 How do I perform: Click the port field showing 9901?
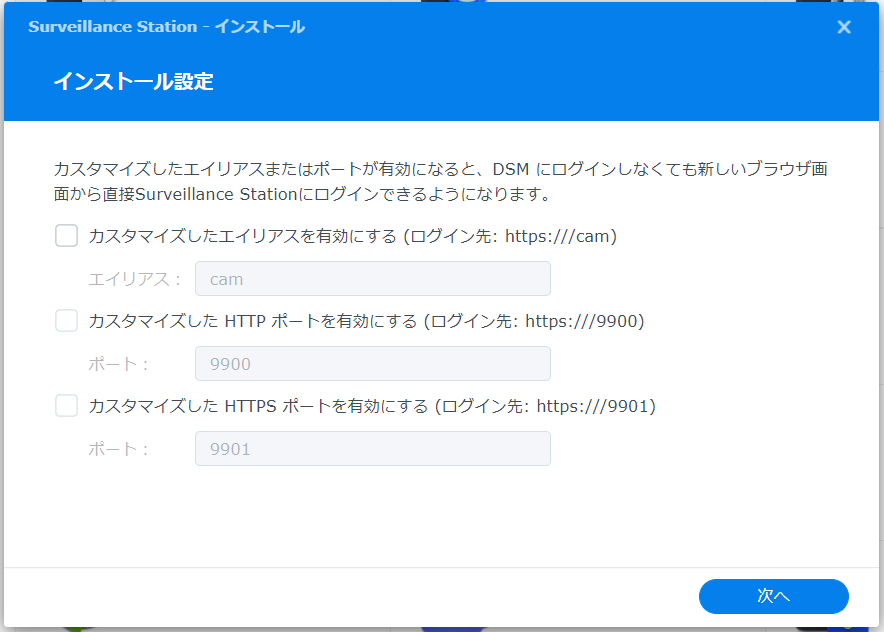coord(373,449)
